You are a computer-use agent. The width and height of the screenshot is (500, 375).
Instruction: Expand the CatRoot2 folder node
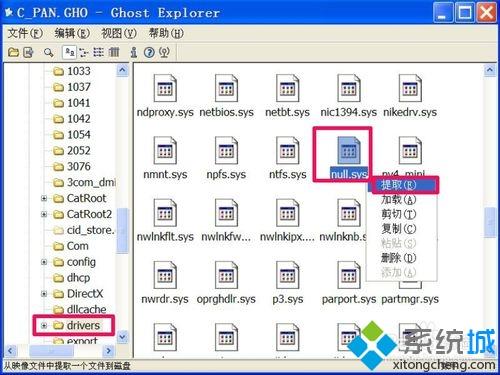pos(44,214)
